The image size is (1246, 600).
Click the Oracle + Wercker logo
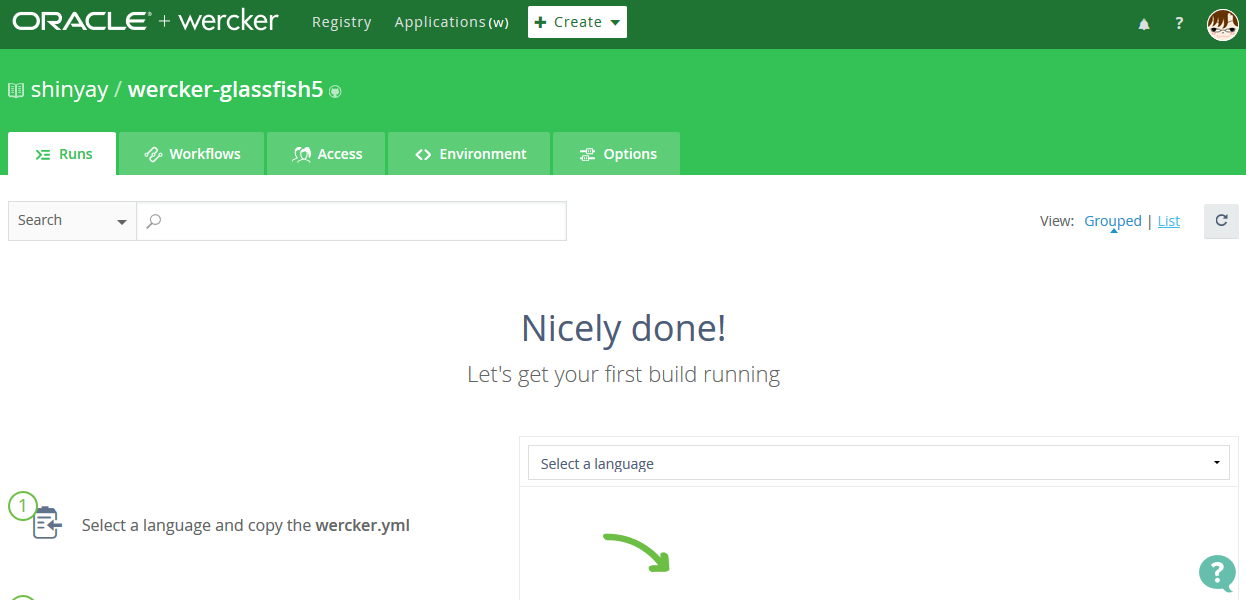tap(146, 21)
